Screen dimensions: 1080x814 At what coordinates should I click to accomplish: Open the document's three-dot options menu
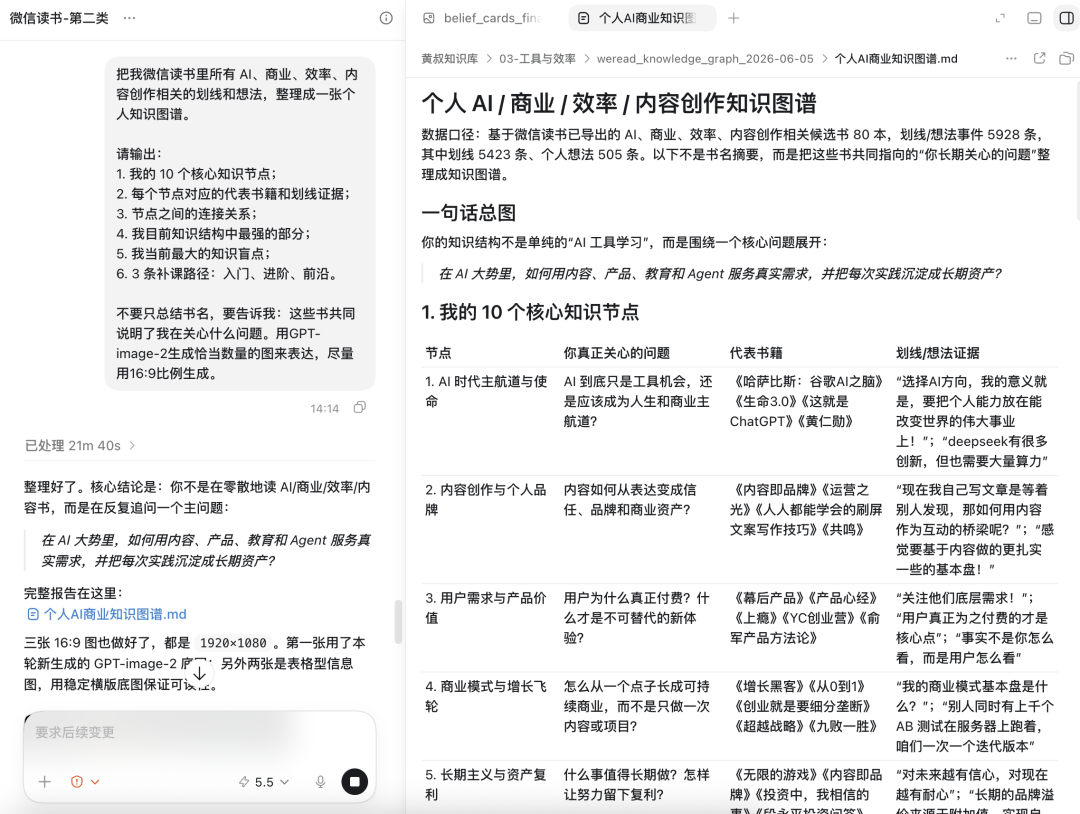1011,59
